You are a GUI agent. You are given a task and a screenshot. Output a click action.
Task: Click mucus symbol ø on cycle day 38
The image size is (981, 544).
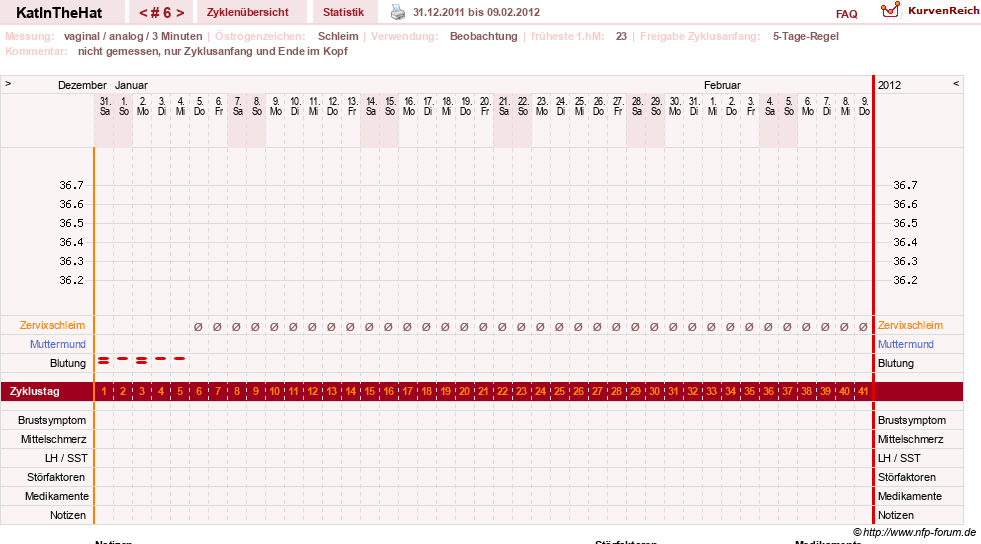(806, 326)
